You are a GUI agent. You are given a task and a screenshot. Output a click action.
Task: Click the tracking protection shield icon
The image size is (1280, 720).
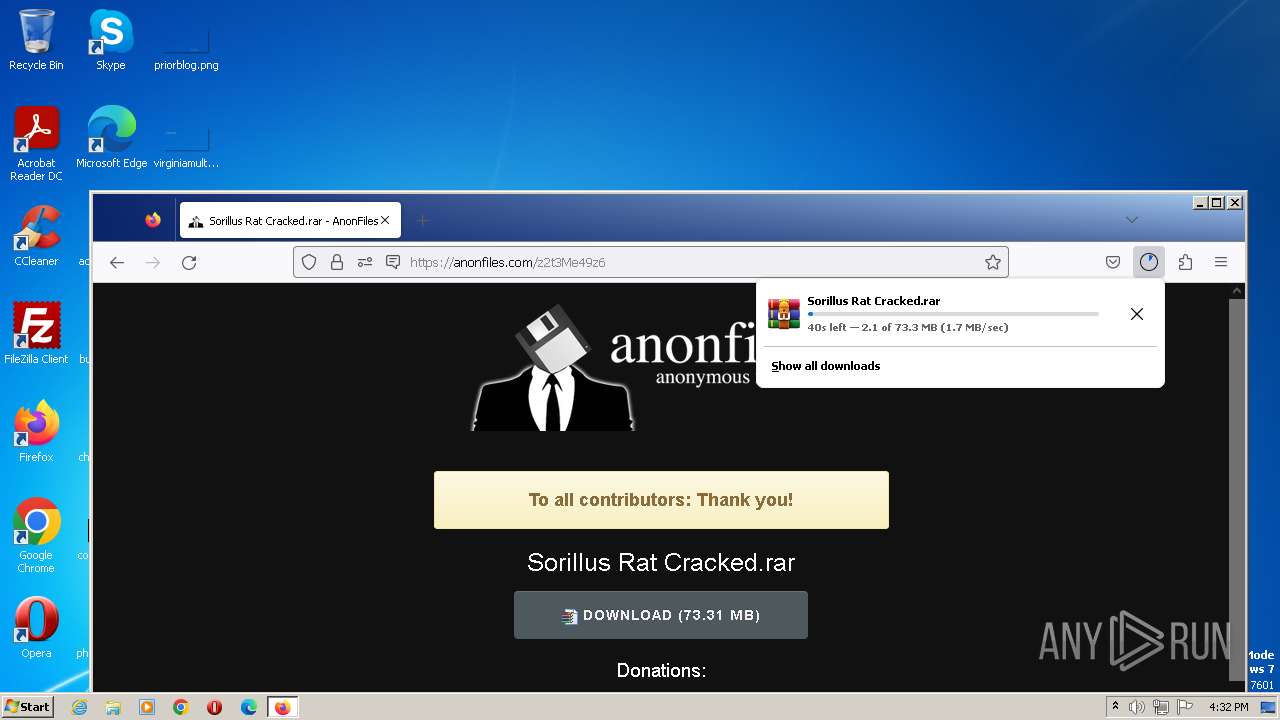click(309, 262)
